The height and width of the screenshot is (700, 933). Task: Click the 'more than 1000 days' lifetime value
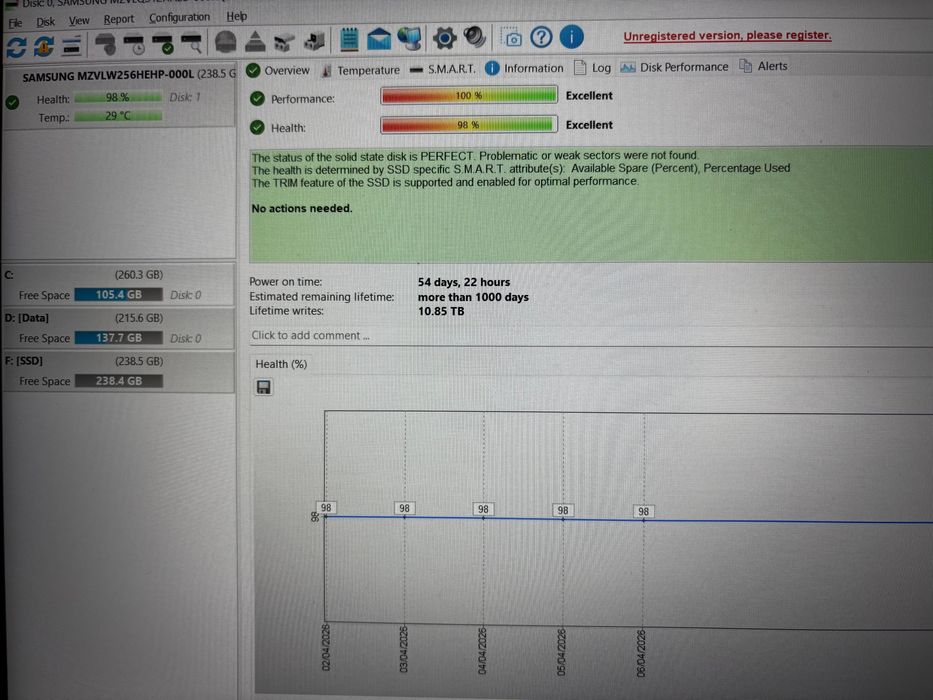[473, 297]
